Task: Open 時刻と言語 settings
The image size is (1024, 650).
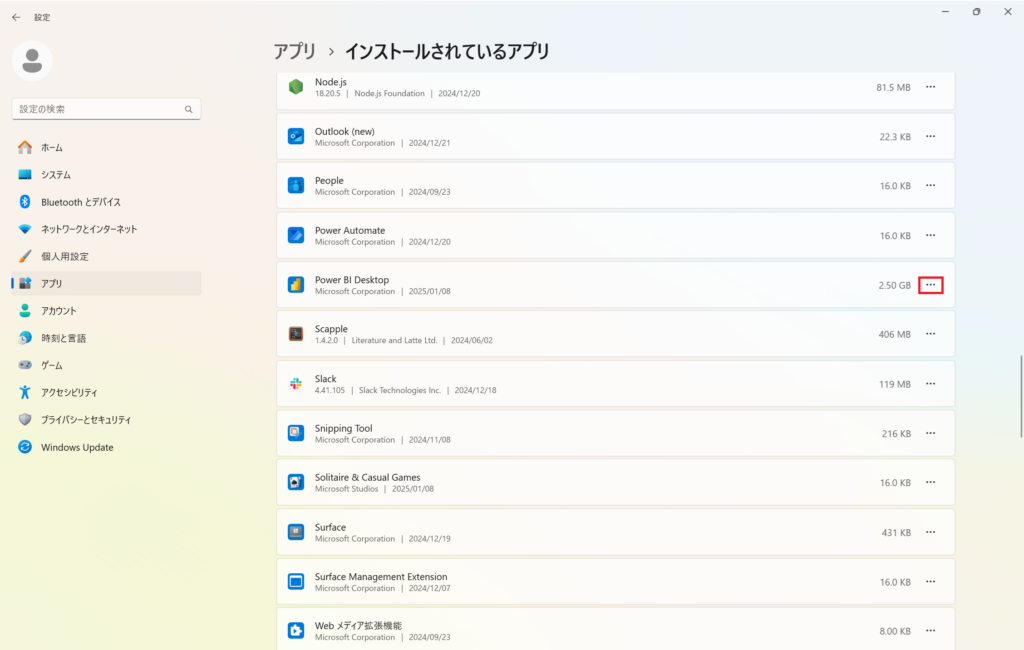Action: pyautogui.click(x=106, y=338)
